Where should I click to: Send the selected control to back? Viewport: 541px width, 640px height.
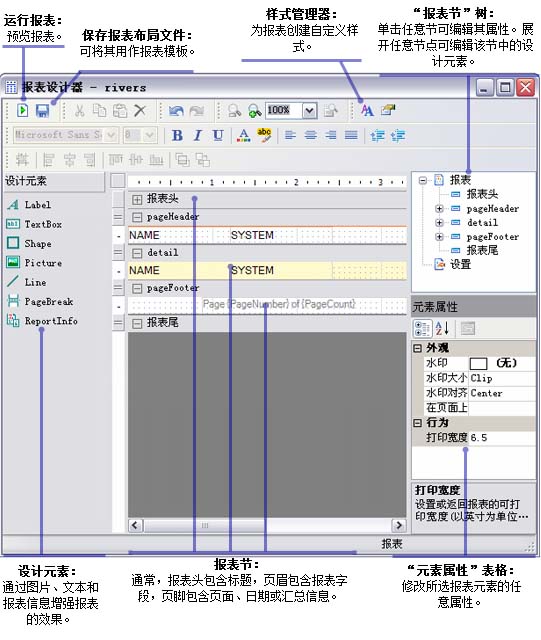click(x=203, y=160)
